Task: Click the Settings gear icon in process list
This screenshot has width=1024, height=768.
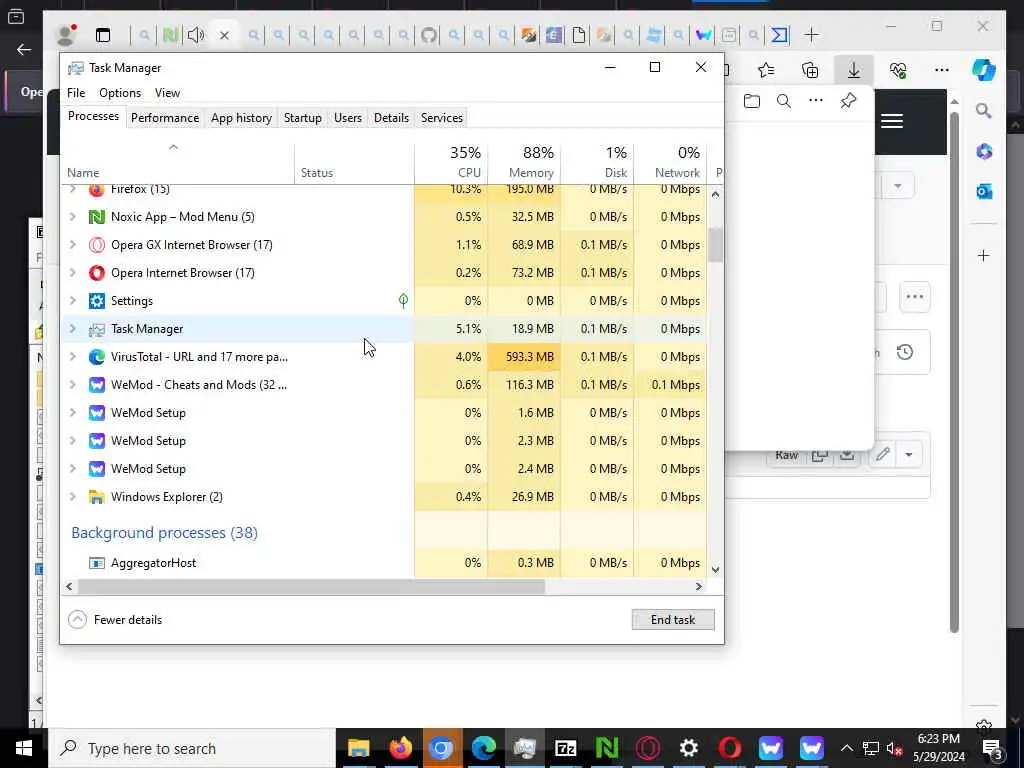Action: (97, 301)
